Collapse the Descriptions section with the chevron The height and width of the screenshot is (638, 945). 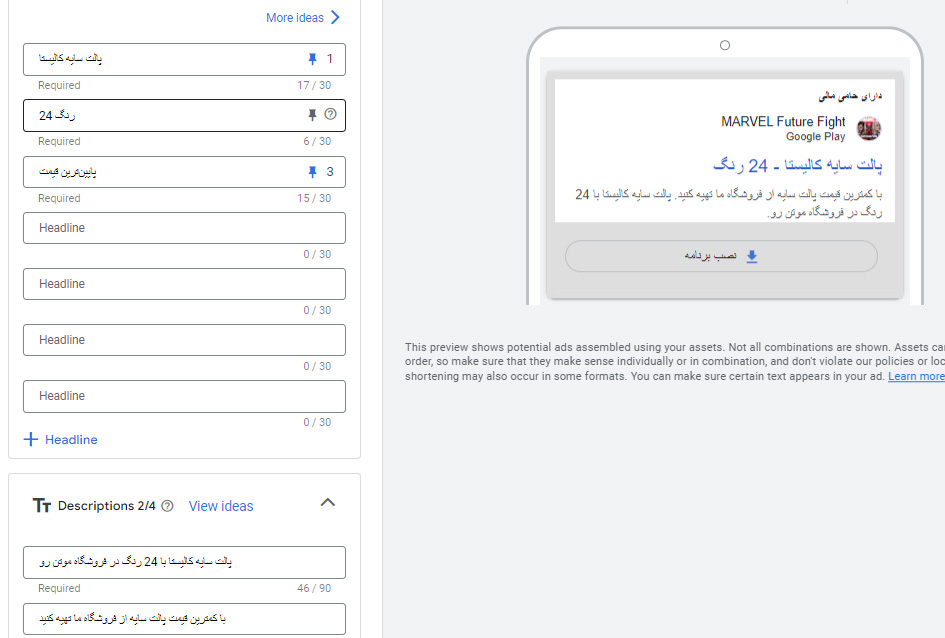tap(328, 502)
